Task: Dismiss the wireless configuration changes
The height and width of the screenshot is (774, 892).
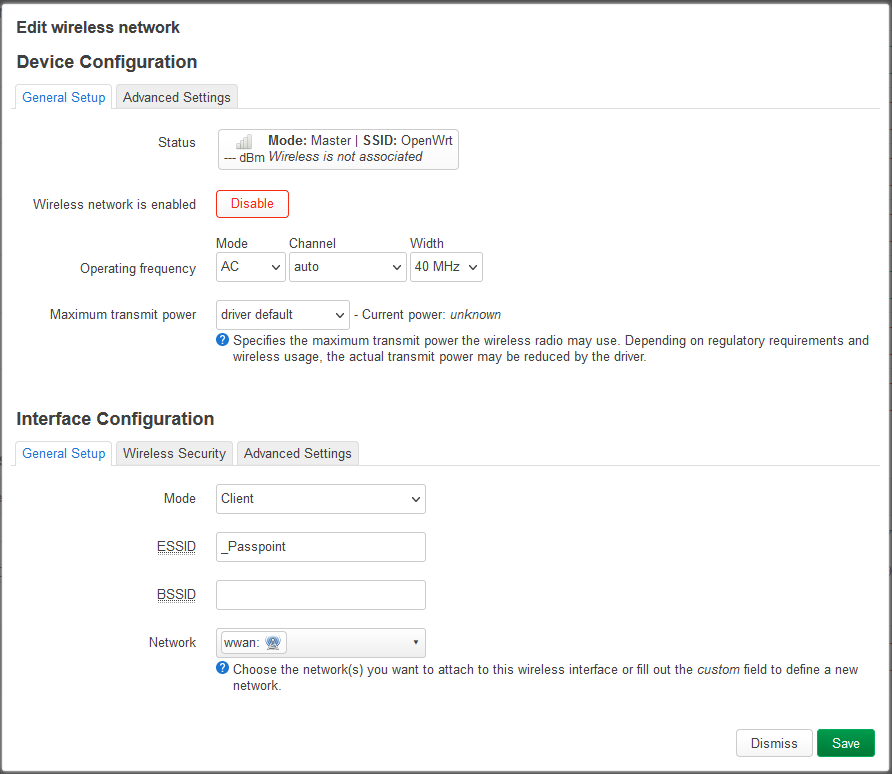Action: tap(774, 742)
